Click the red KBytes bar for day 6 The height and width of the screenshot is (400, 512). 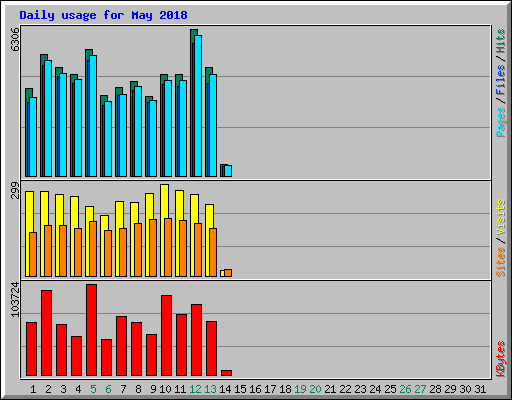point(107,358)
